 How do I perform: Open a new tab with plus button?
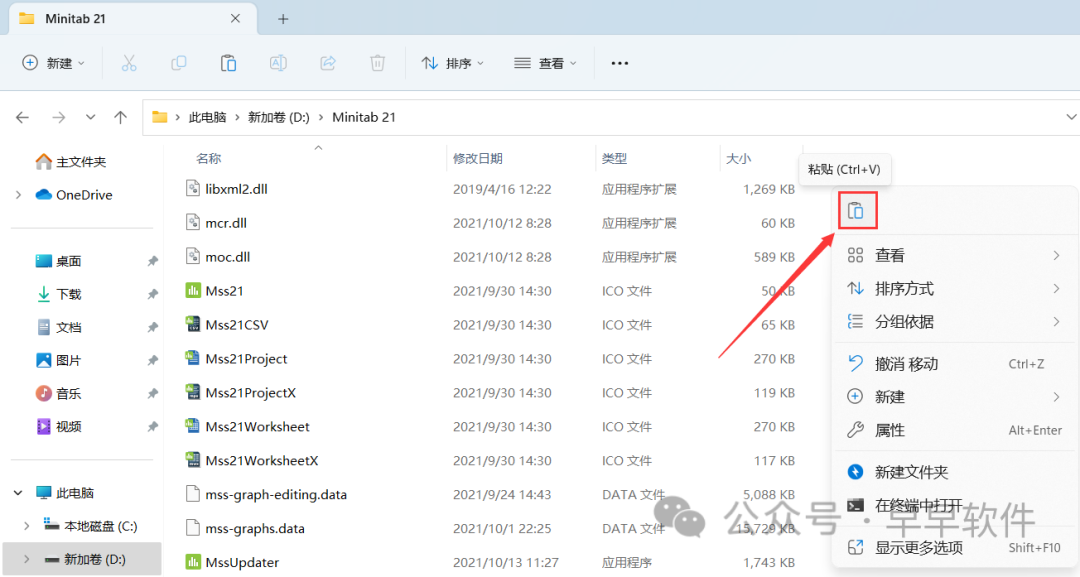(x=283, y=19)
